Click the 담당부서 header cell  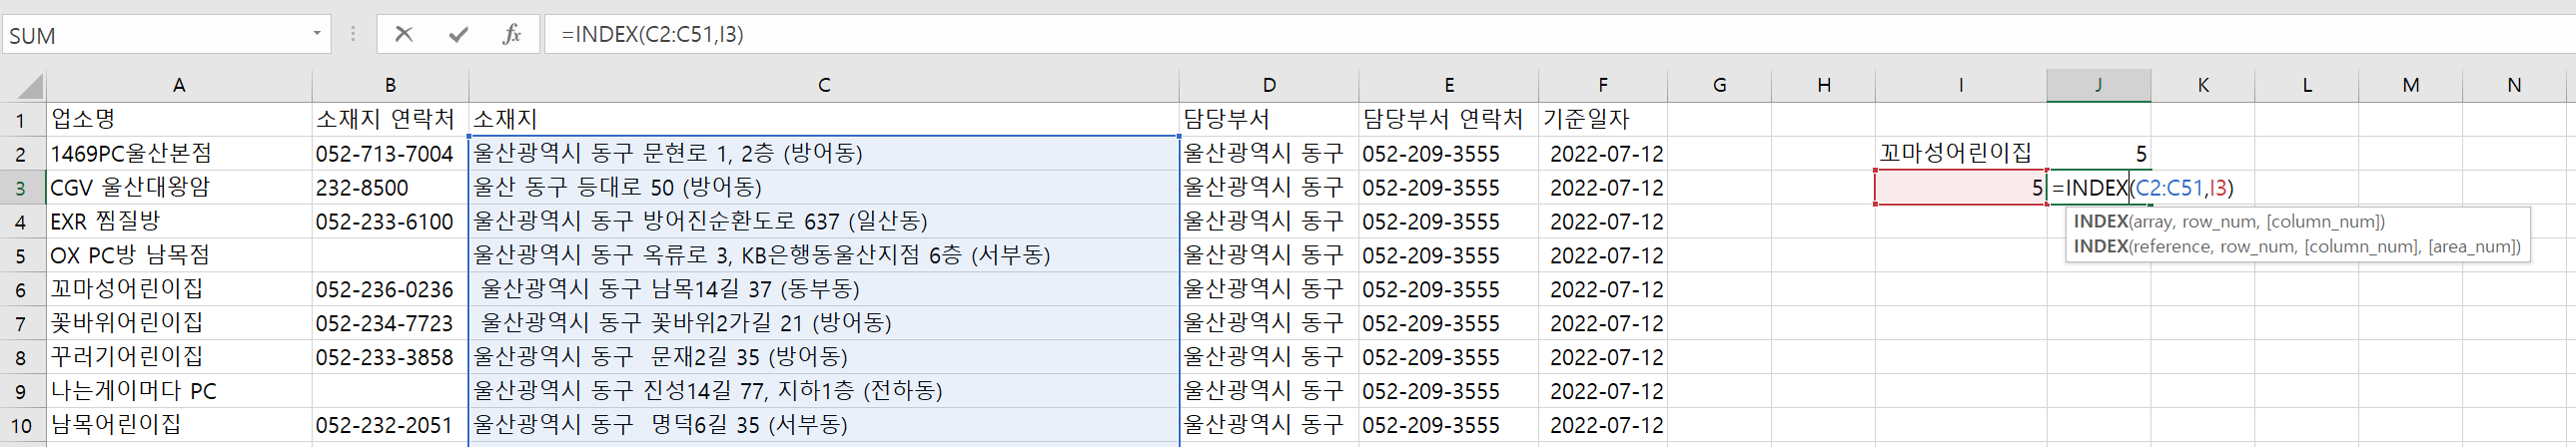tap(1269, 120)
